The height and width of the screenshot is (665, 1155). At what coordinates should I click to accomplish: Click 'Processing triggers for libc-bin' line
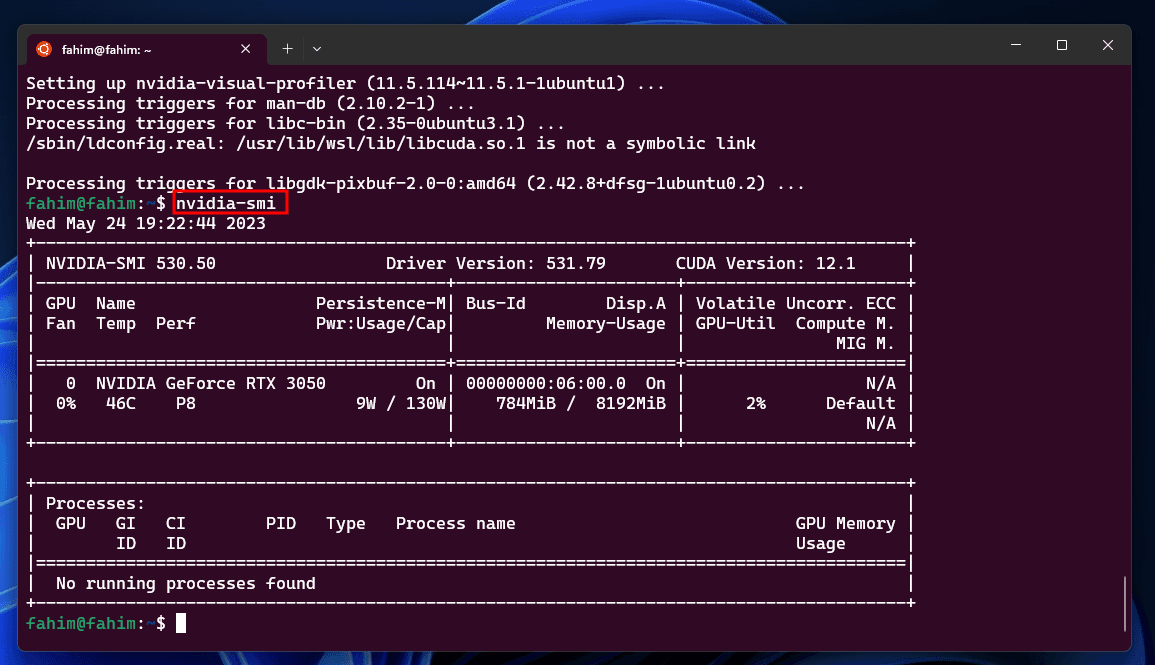pyautogui.click(x=295, y=123)
